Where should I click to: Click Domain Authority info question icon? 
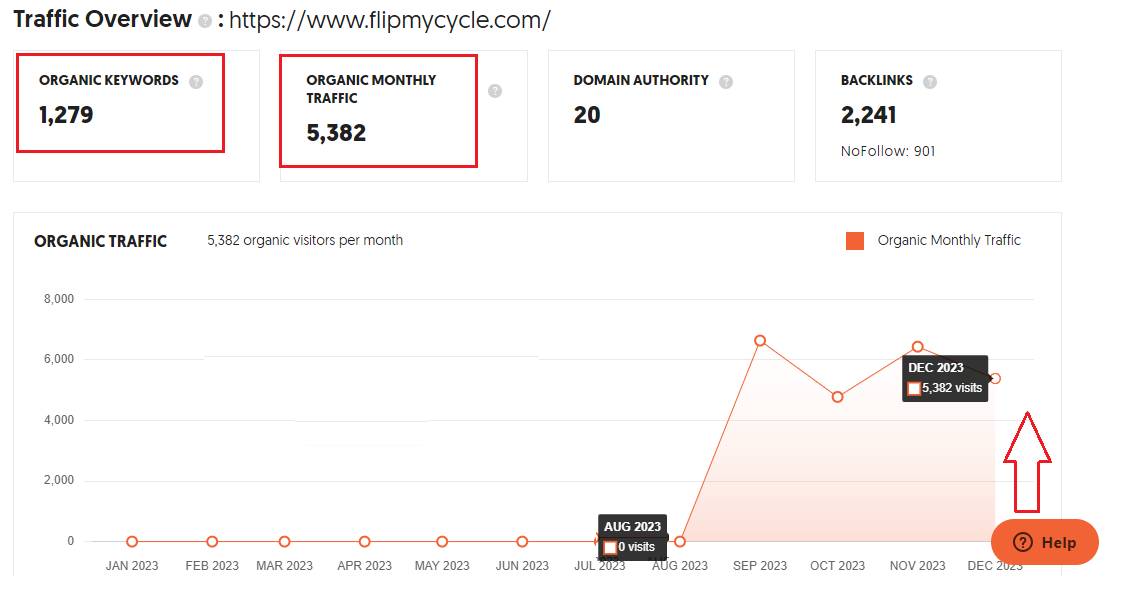tap(726, 82)
